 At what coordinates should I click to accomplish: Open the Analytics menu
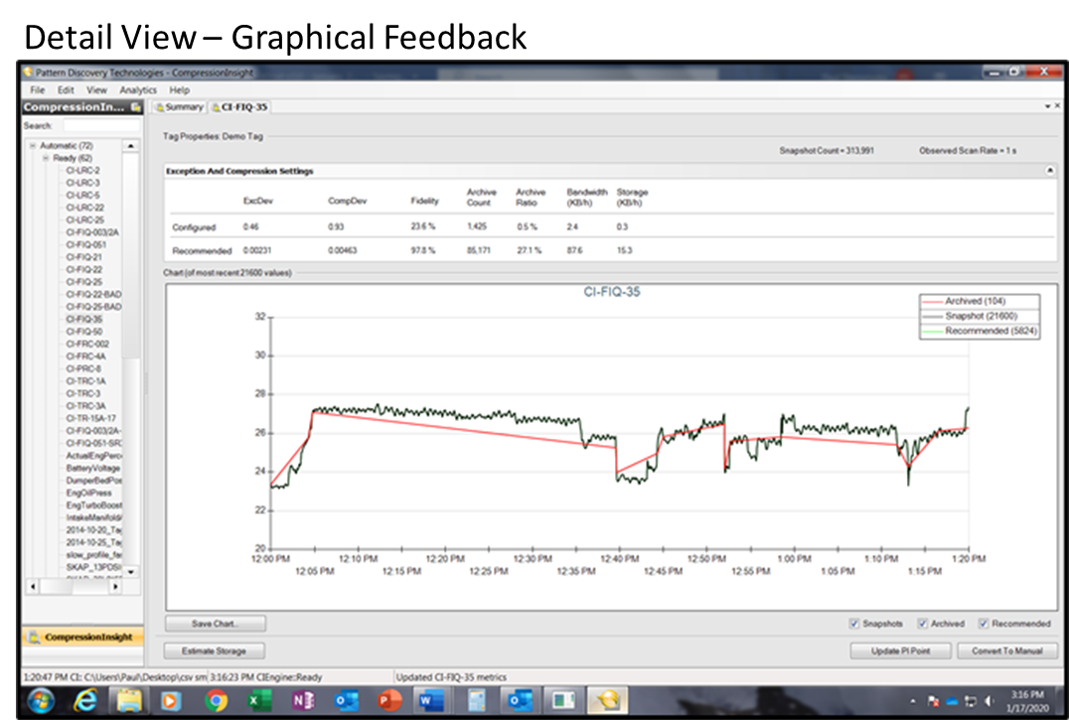(x=138, y=90)
